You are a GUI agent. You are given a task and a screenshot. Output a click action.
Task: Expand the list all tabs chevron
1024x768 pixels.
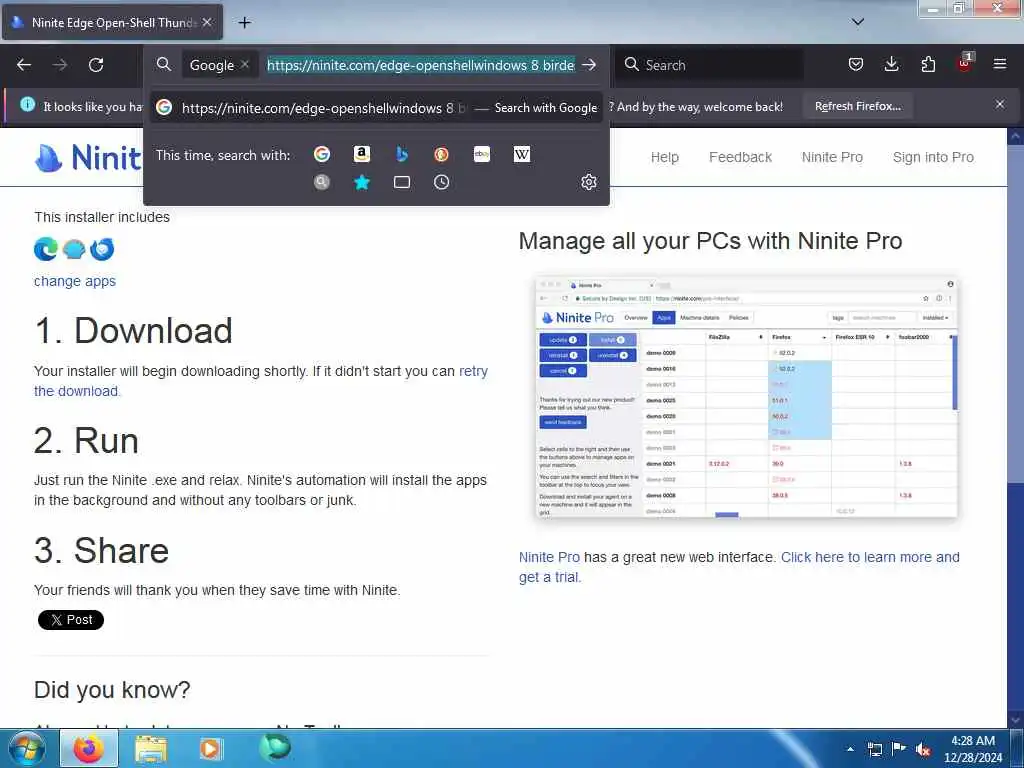tap(858, 22)
